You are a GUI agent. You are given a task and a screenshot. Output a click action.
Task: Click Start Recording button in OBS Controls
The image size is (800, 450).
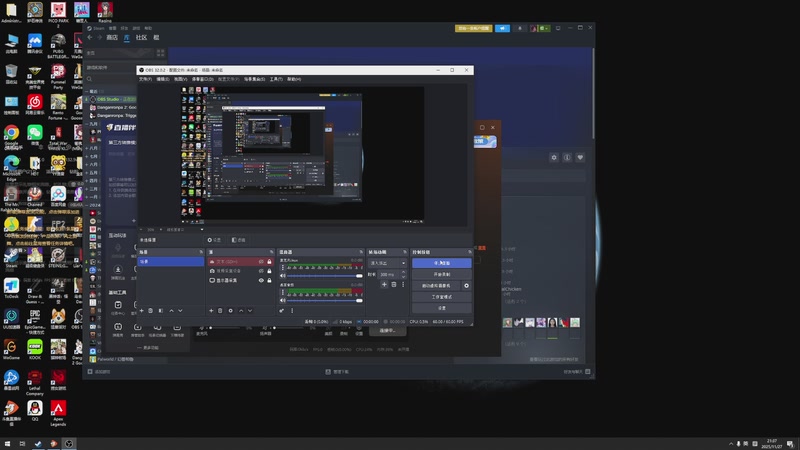pyautogui.click(x=442, y=274)
